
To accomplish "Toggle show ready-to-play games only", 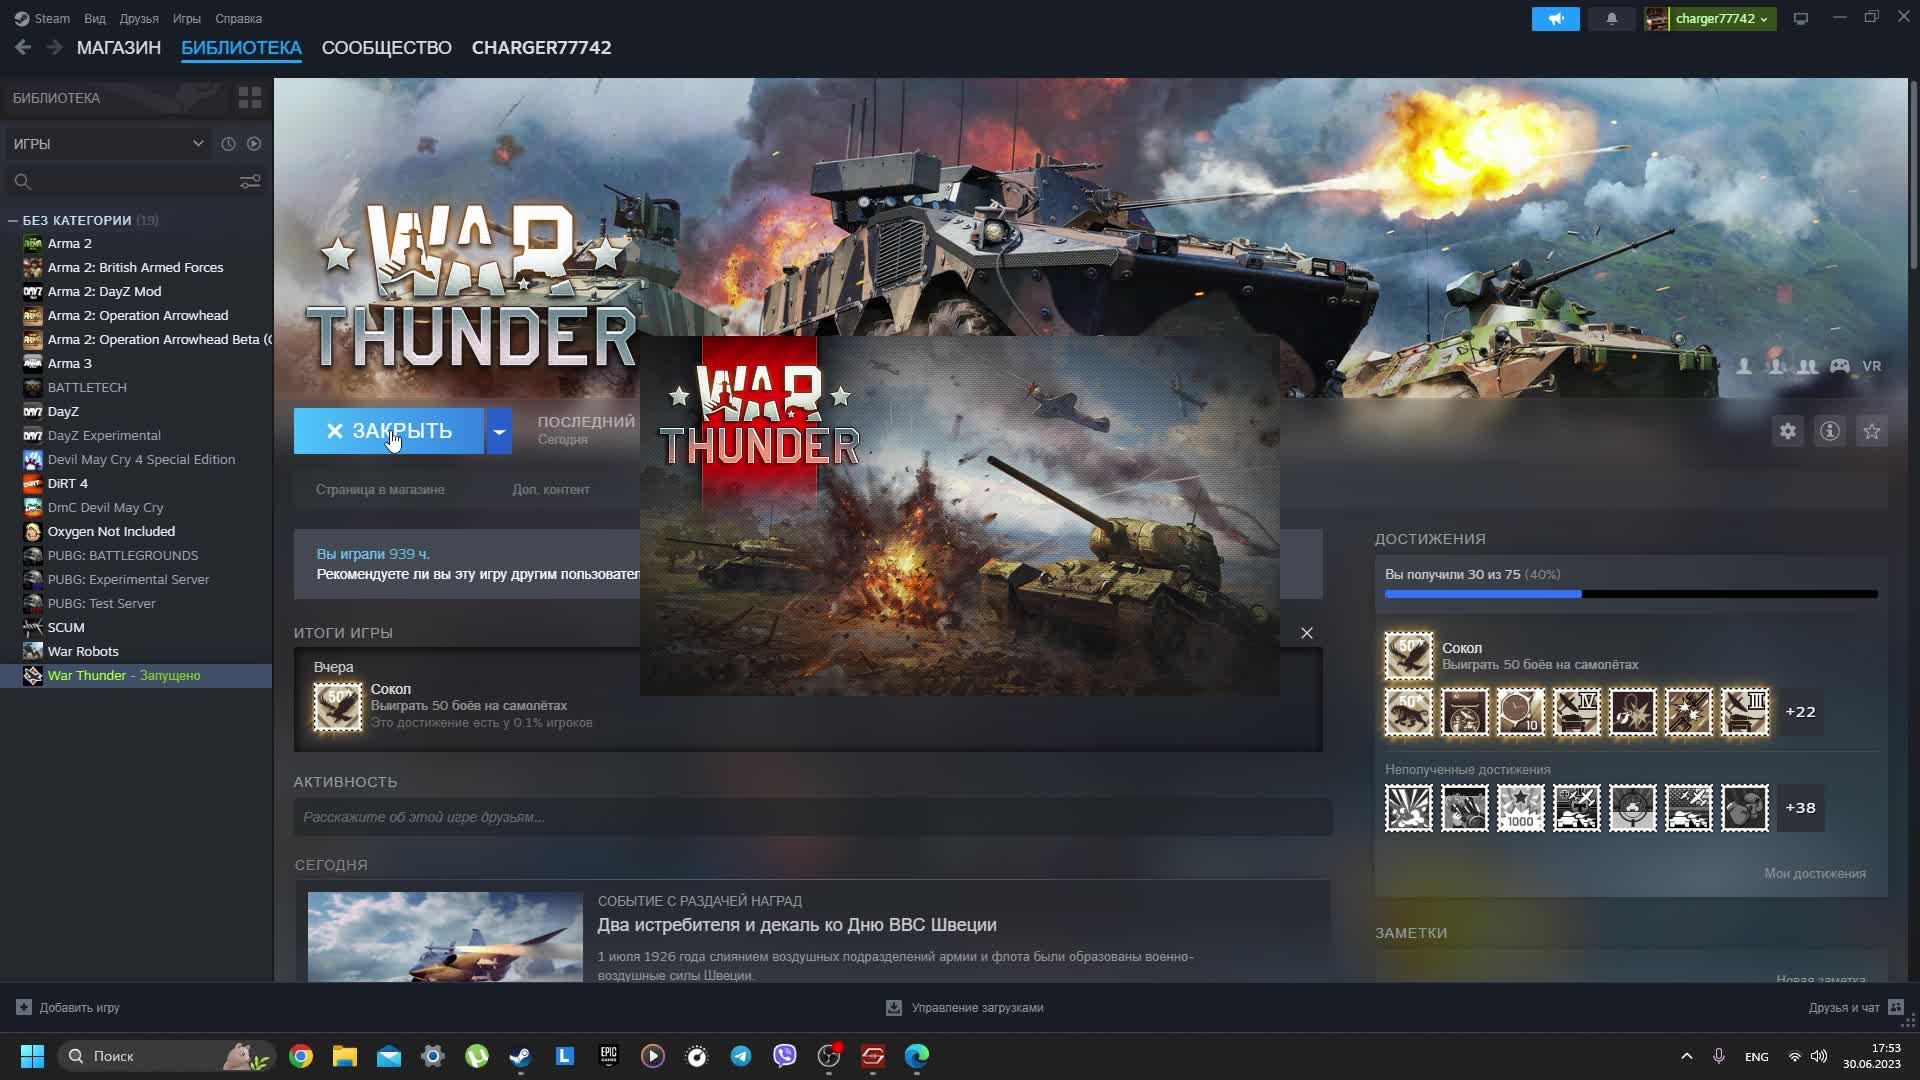I will tap(254, 144).
